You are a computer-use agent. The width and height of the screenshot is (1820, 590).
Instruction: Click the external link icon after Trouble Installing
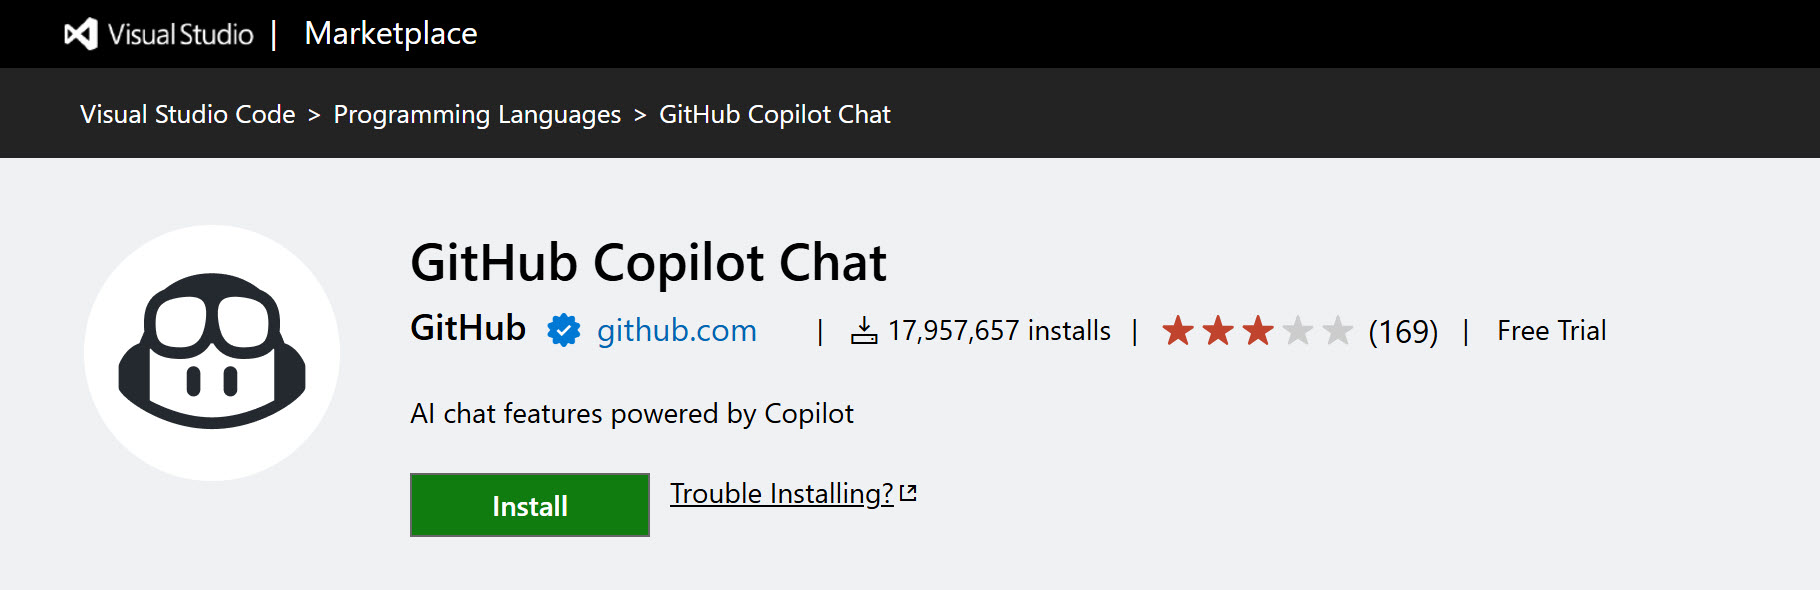pyautogui.click(x=910, y=491)
